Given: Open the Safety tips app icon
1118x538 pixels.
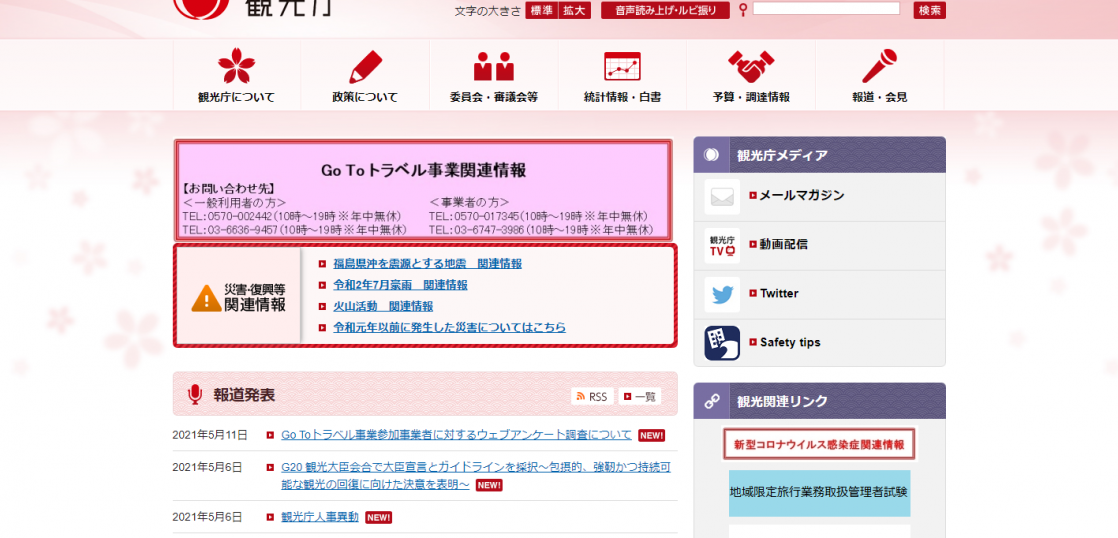Looking at the screenshot, I should tap(721, 343).
